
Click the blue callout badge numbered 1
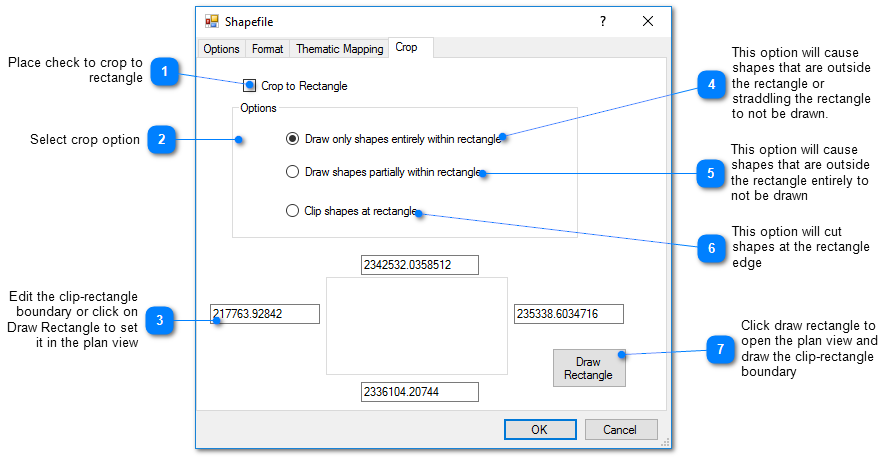coord(164,72)
